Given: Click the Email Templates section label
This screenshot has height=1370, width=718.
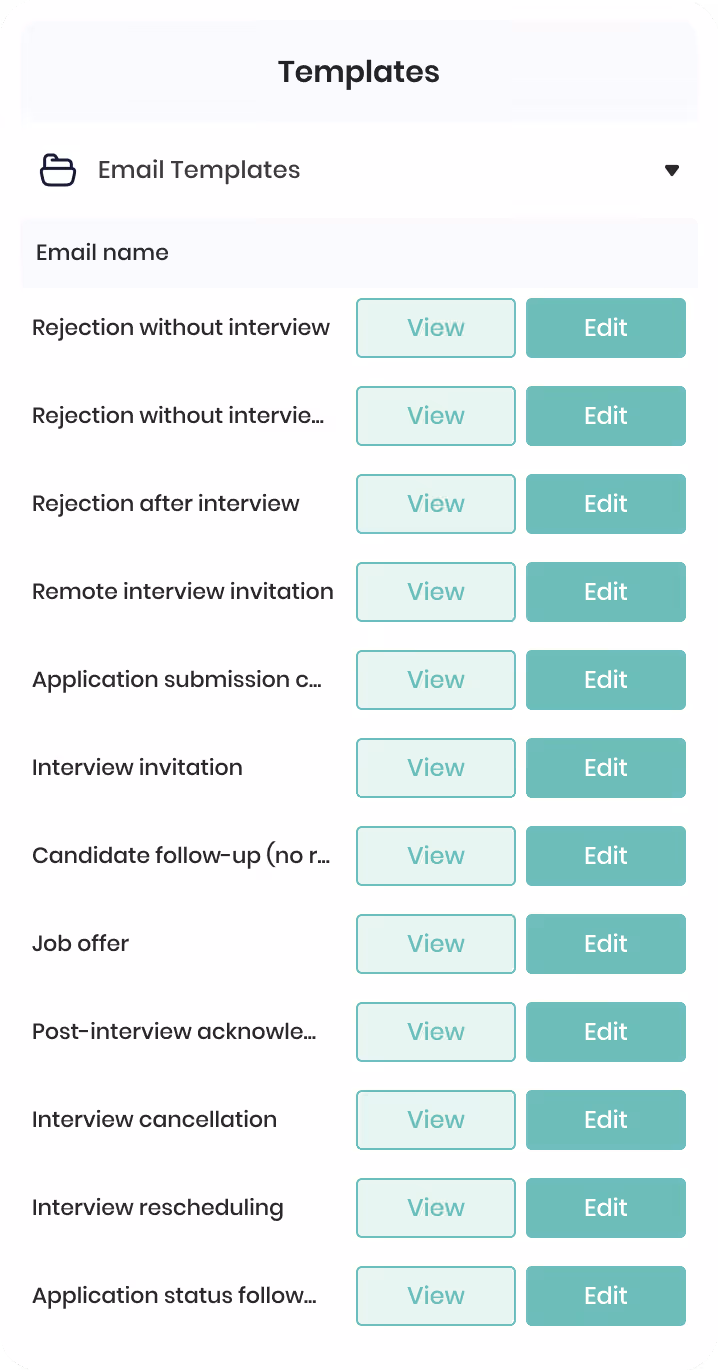Looking at the screenshot, I should [199, 170].
